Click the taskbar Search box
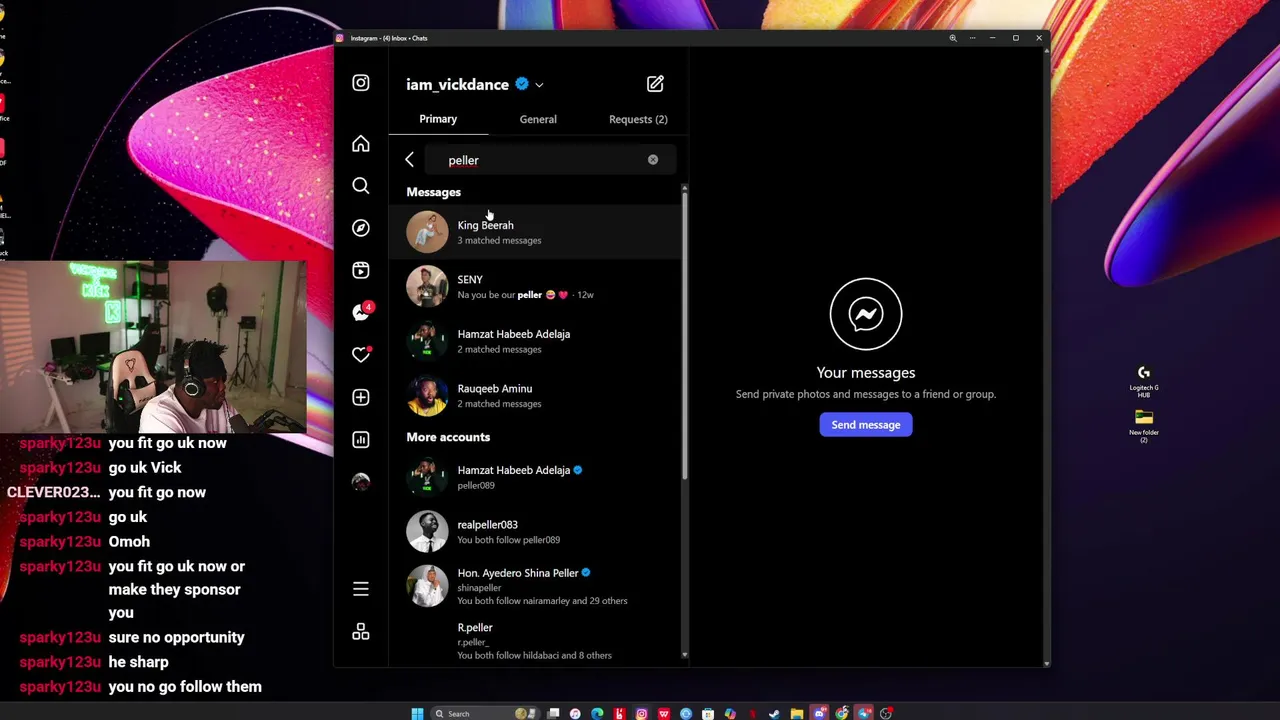This screenshot has width=1280, height=720. tap(486, 713)
